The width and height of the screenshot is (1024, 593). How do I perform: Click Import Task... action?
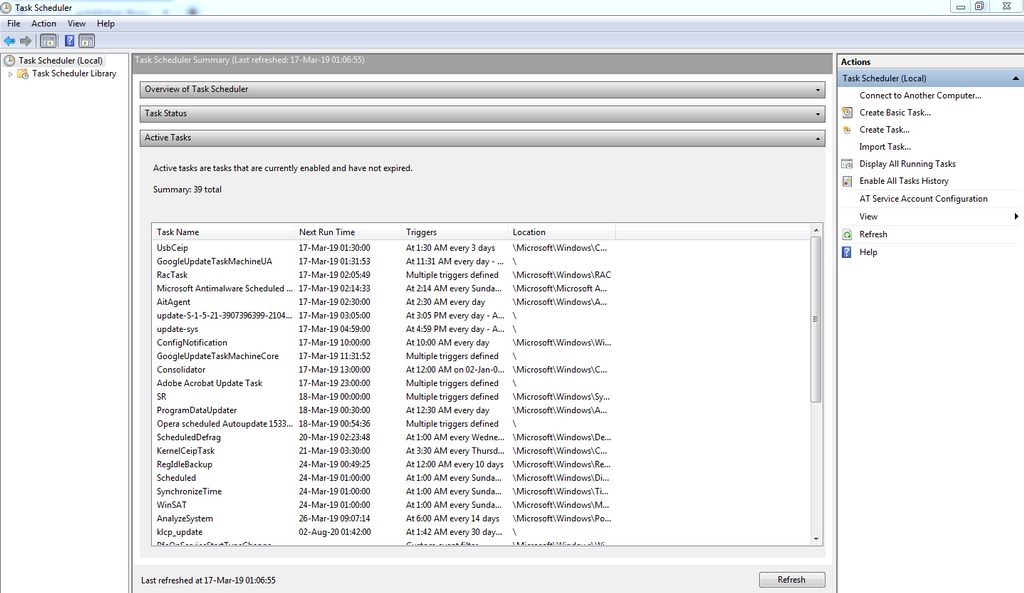(885, 147)
